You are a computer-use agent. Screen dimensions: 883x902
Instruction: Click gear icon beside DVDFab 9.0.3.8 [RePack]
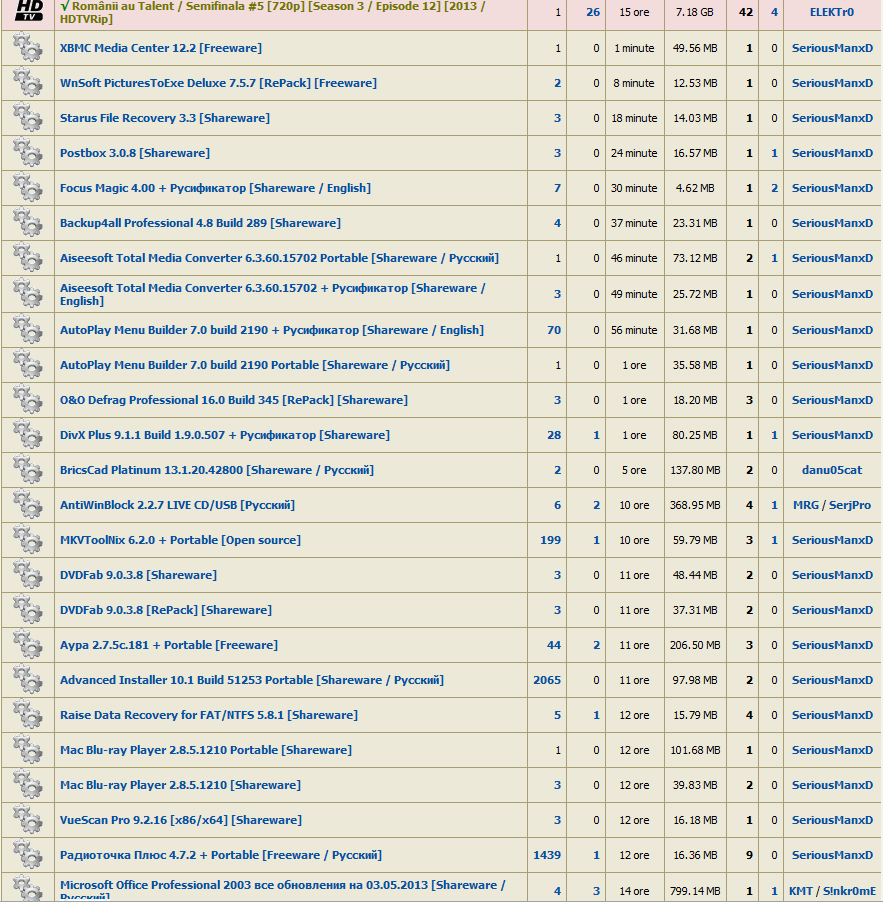click(28, 610)
